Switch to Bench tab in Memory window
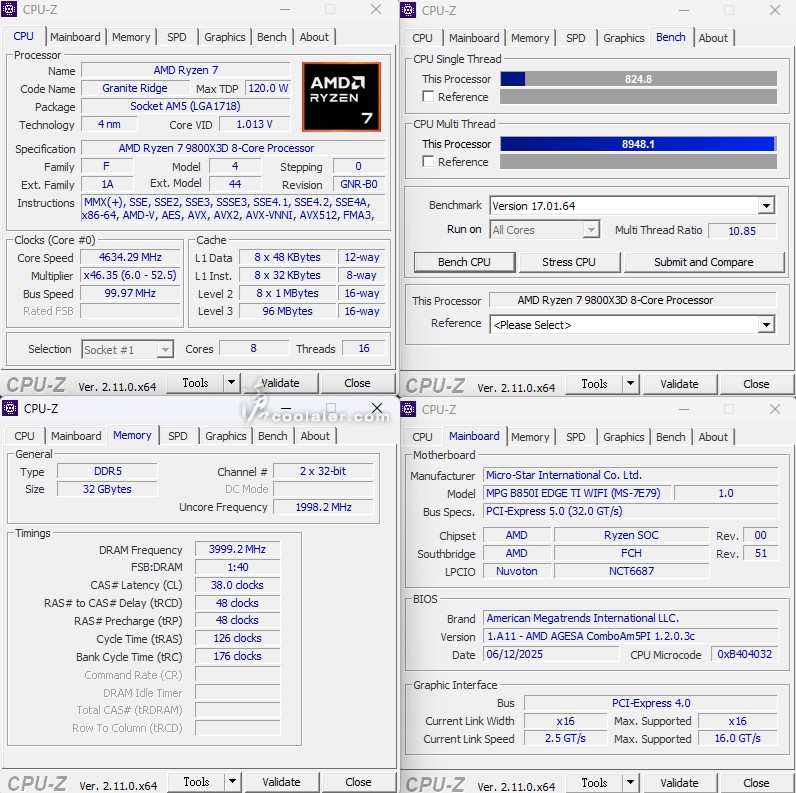 click(x=273, y=436)
